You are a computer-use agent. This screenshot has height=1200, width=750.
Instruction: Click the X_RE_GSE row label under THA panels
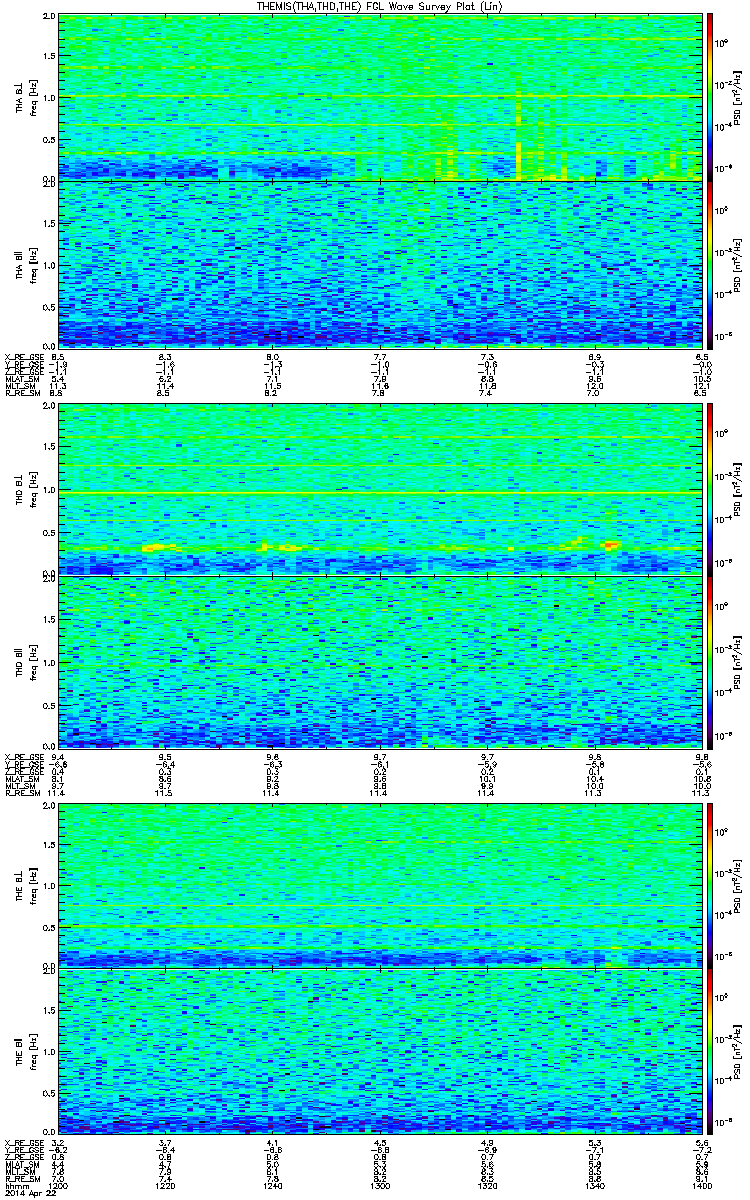(x=23, y=356)
